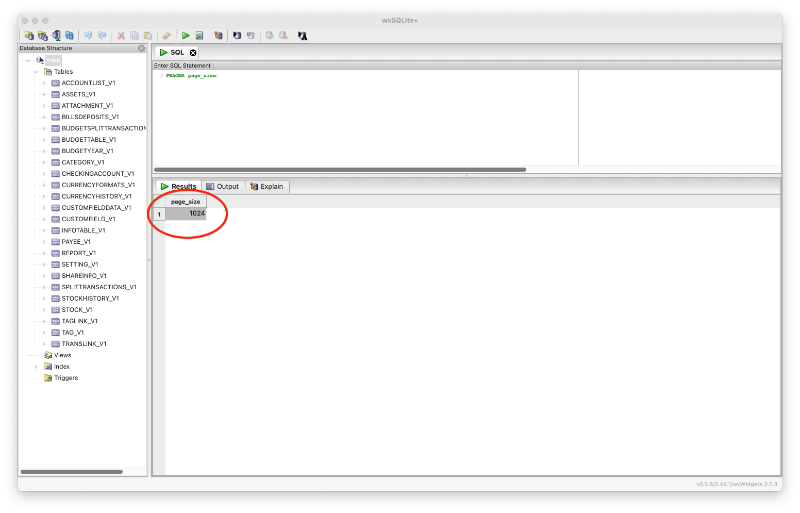Image resolution: width=800 pixels, height=513 pixels.
Task: Select the Triggers tree item
Action: click(x=66, y=378)
